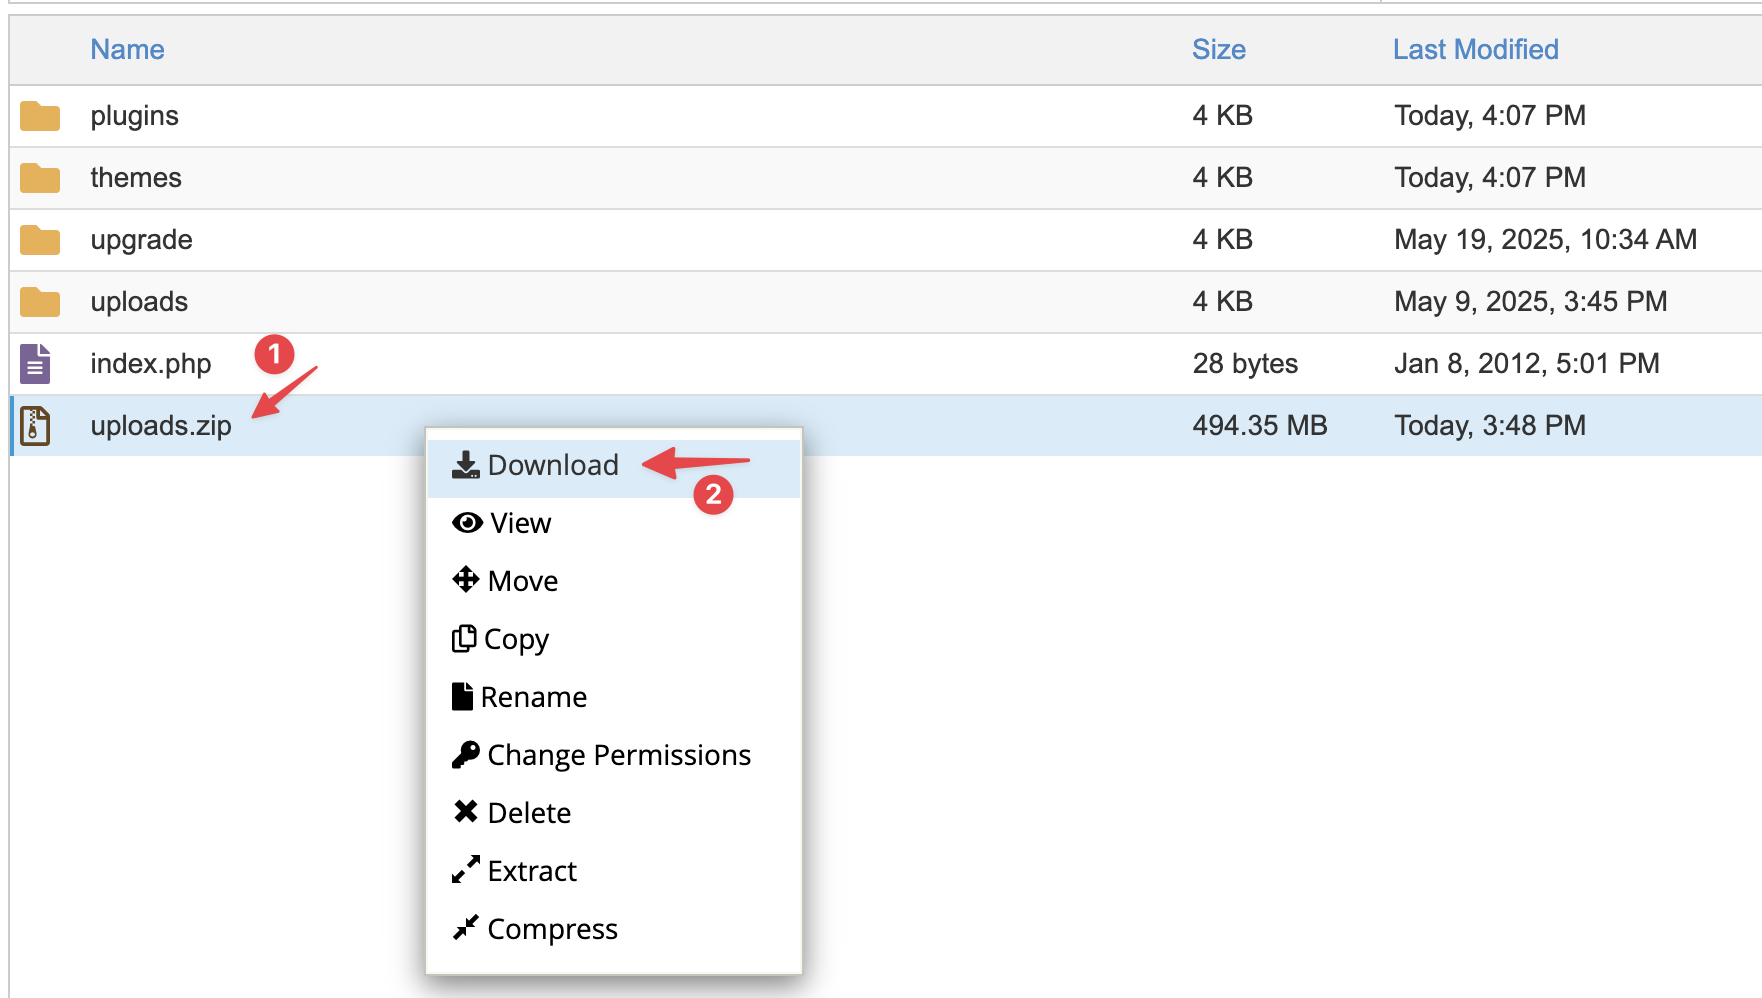The width and height of the screenshot is (1762, 998).
Task: Click the May 9, 2025, 3:45 PM cell
Action: (x=1531, y=302)
